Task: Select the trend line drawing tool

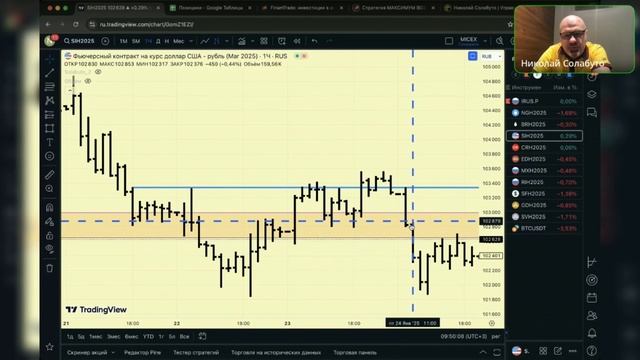Action: [x=50, y=73]
